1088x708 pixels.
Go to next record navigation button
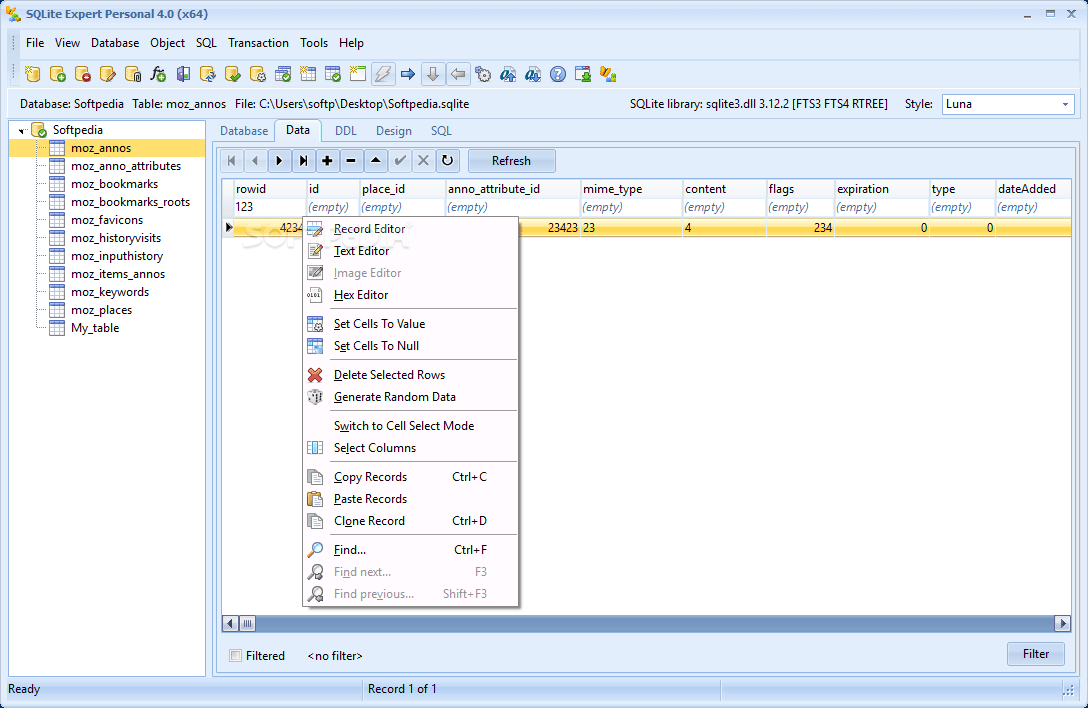279,161
